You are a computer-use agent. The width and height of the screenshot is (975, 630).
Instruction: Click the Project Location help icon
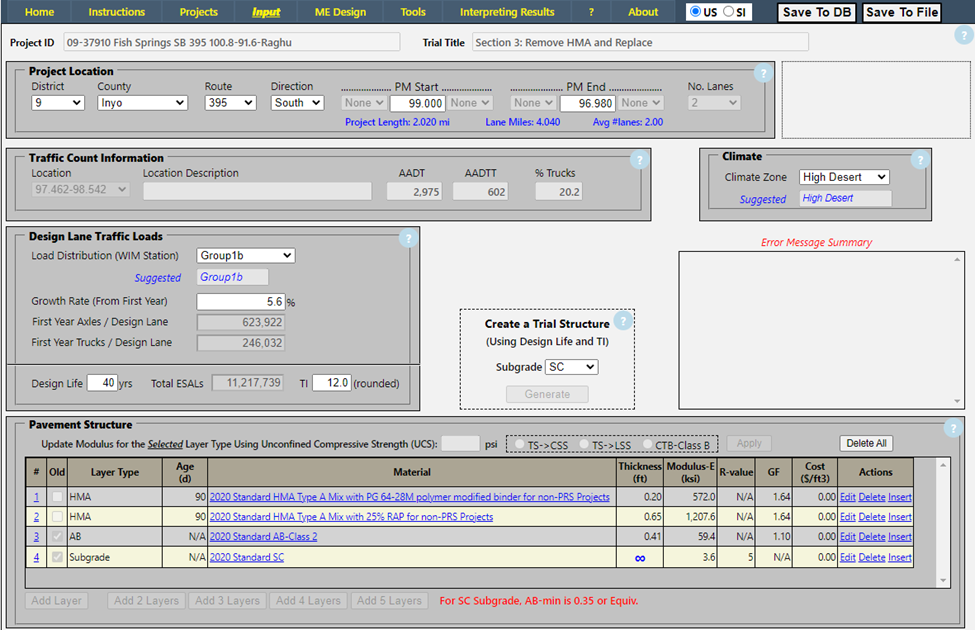(x=762, y=73)
